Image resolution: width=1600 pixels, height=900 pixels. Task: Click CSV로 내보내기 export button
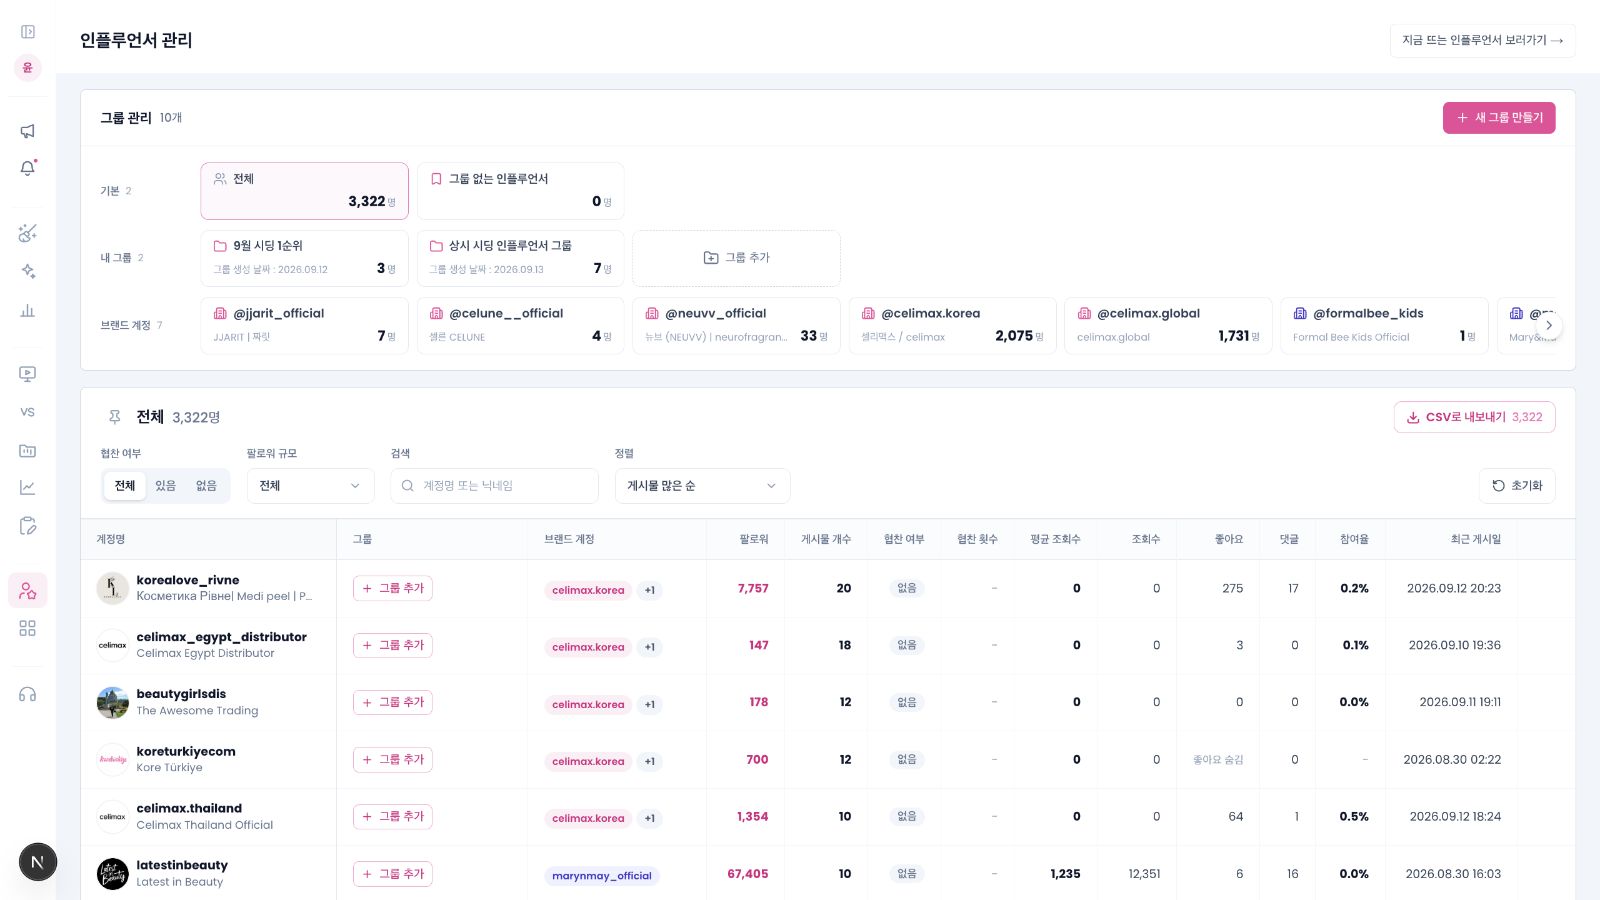point(1474,417)
